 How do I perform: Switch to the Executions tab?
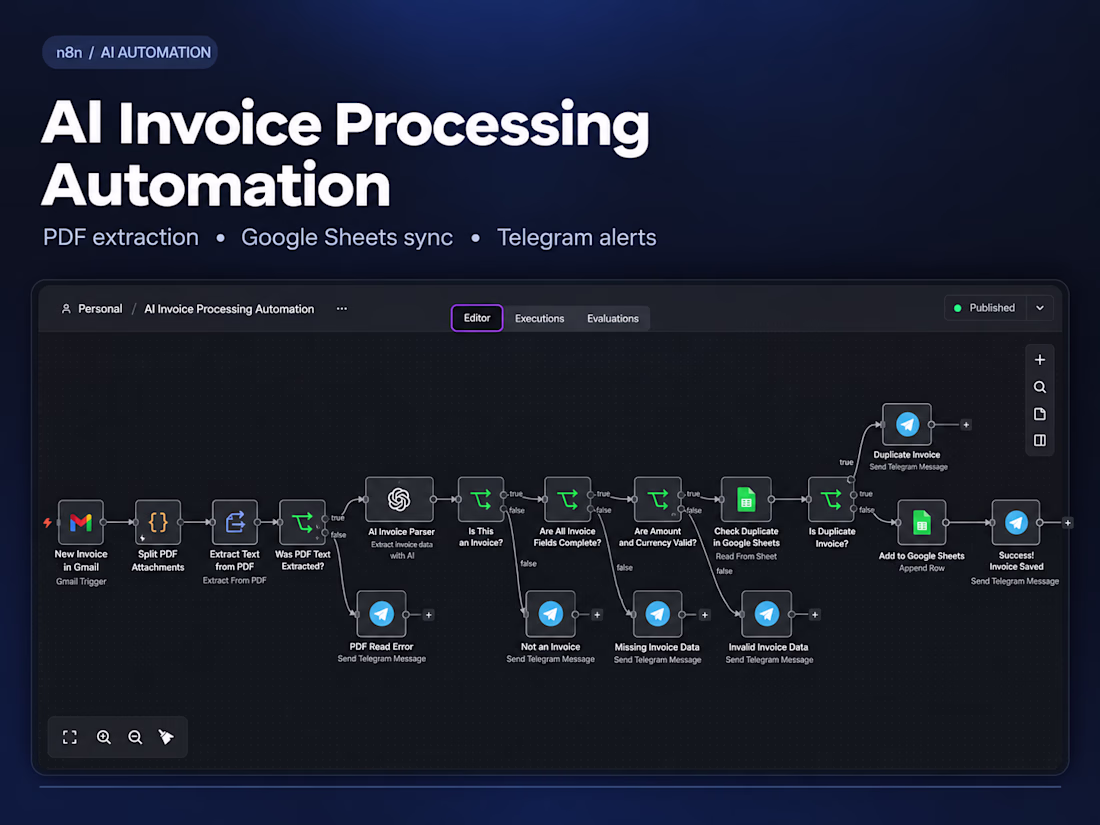539,318
